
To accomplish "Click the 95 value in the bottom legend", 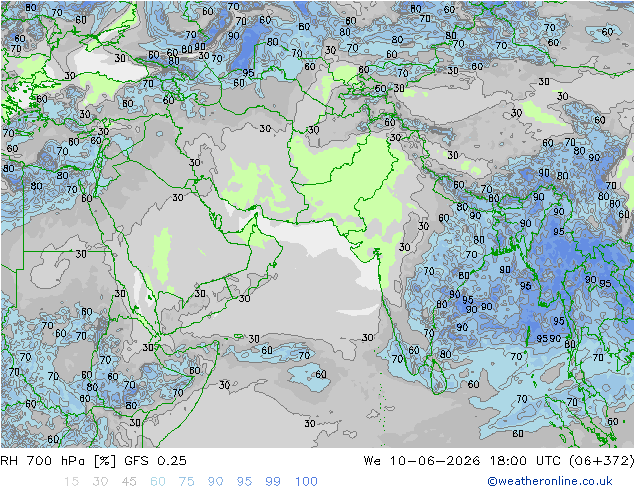I will [244, 481].
